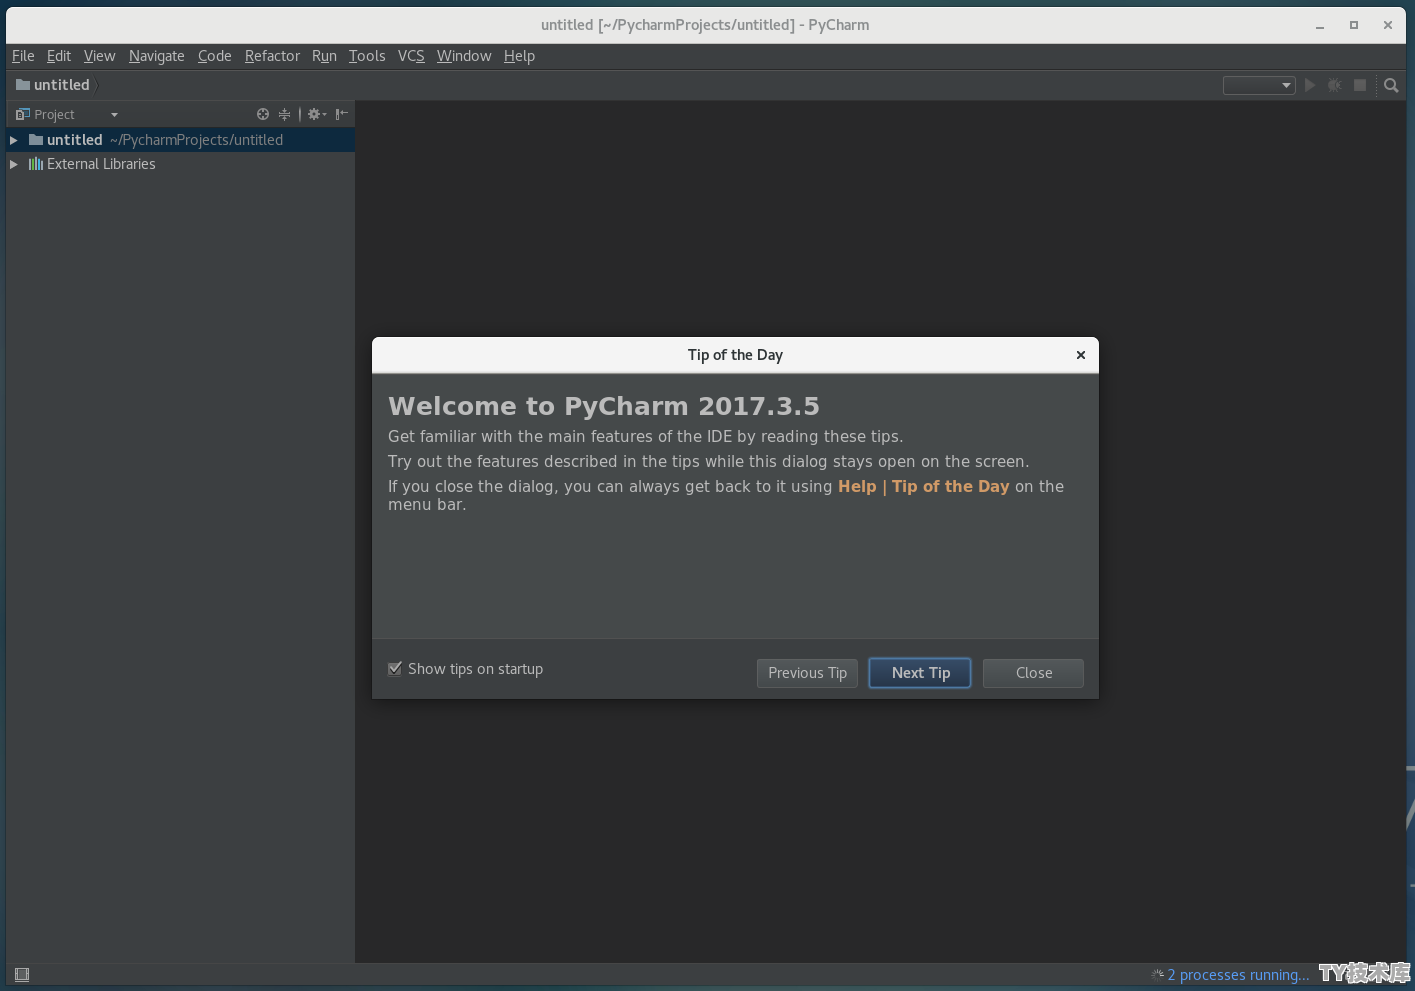Open the VCS menu
This screenshot has height=991, width=1415.
411,56
